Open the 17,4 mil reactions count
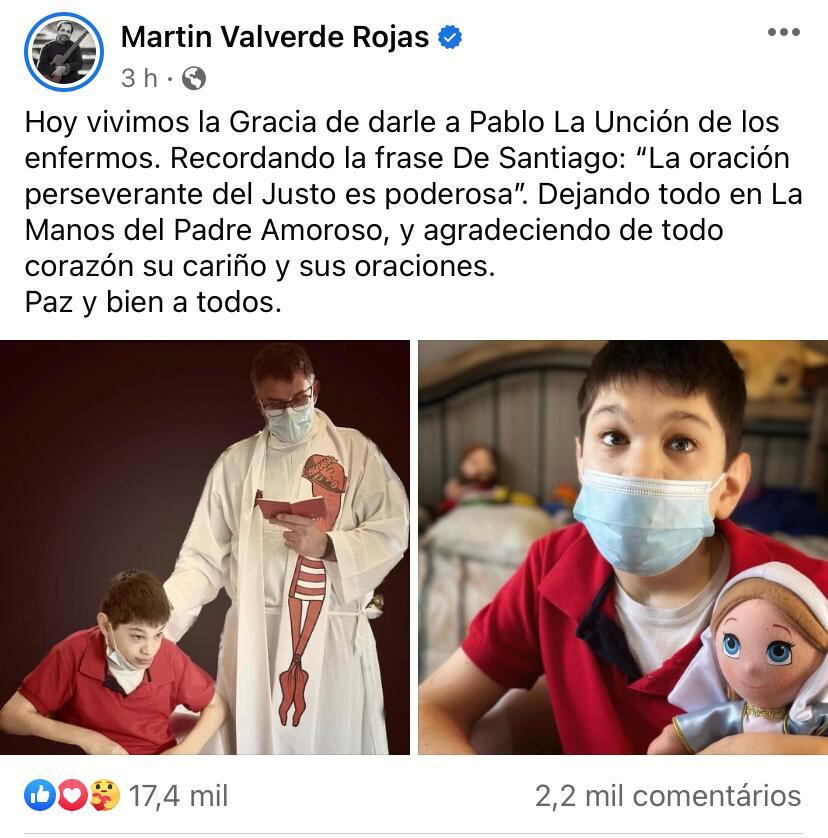 pyautogui.click(x=179, y=796)
